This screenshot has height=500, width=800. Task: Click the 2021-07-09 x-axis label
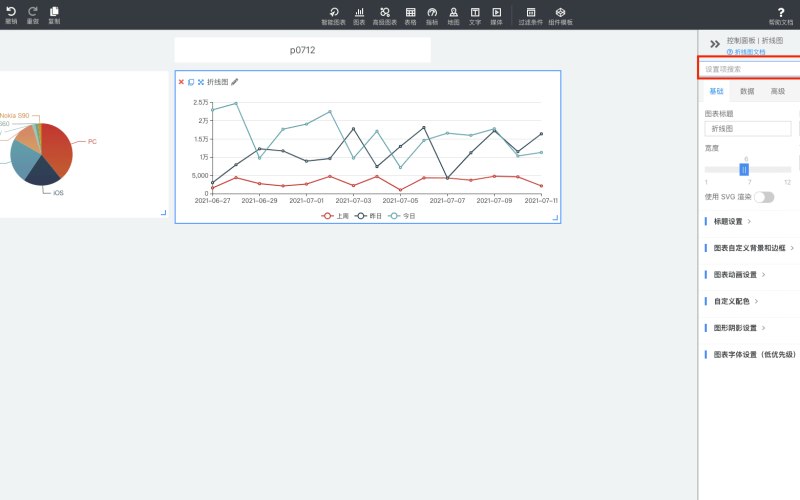click(494, 201)
